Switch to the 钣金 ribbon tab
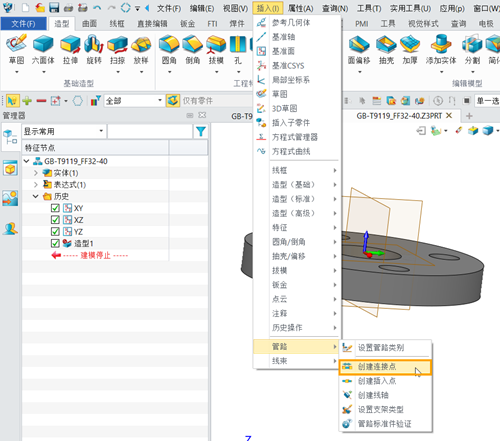The height and width of the screenshot is (441, 500). (x=187, y=24)
